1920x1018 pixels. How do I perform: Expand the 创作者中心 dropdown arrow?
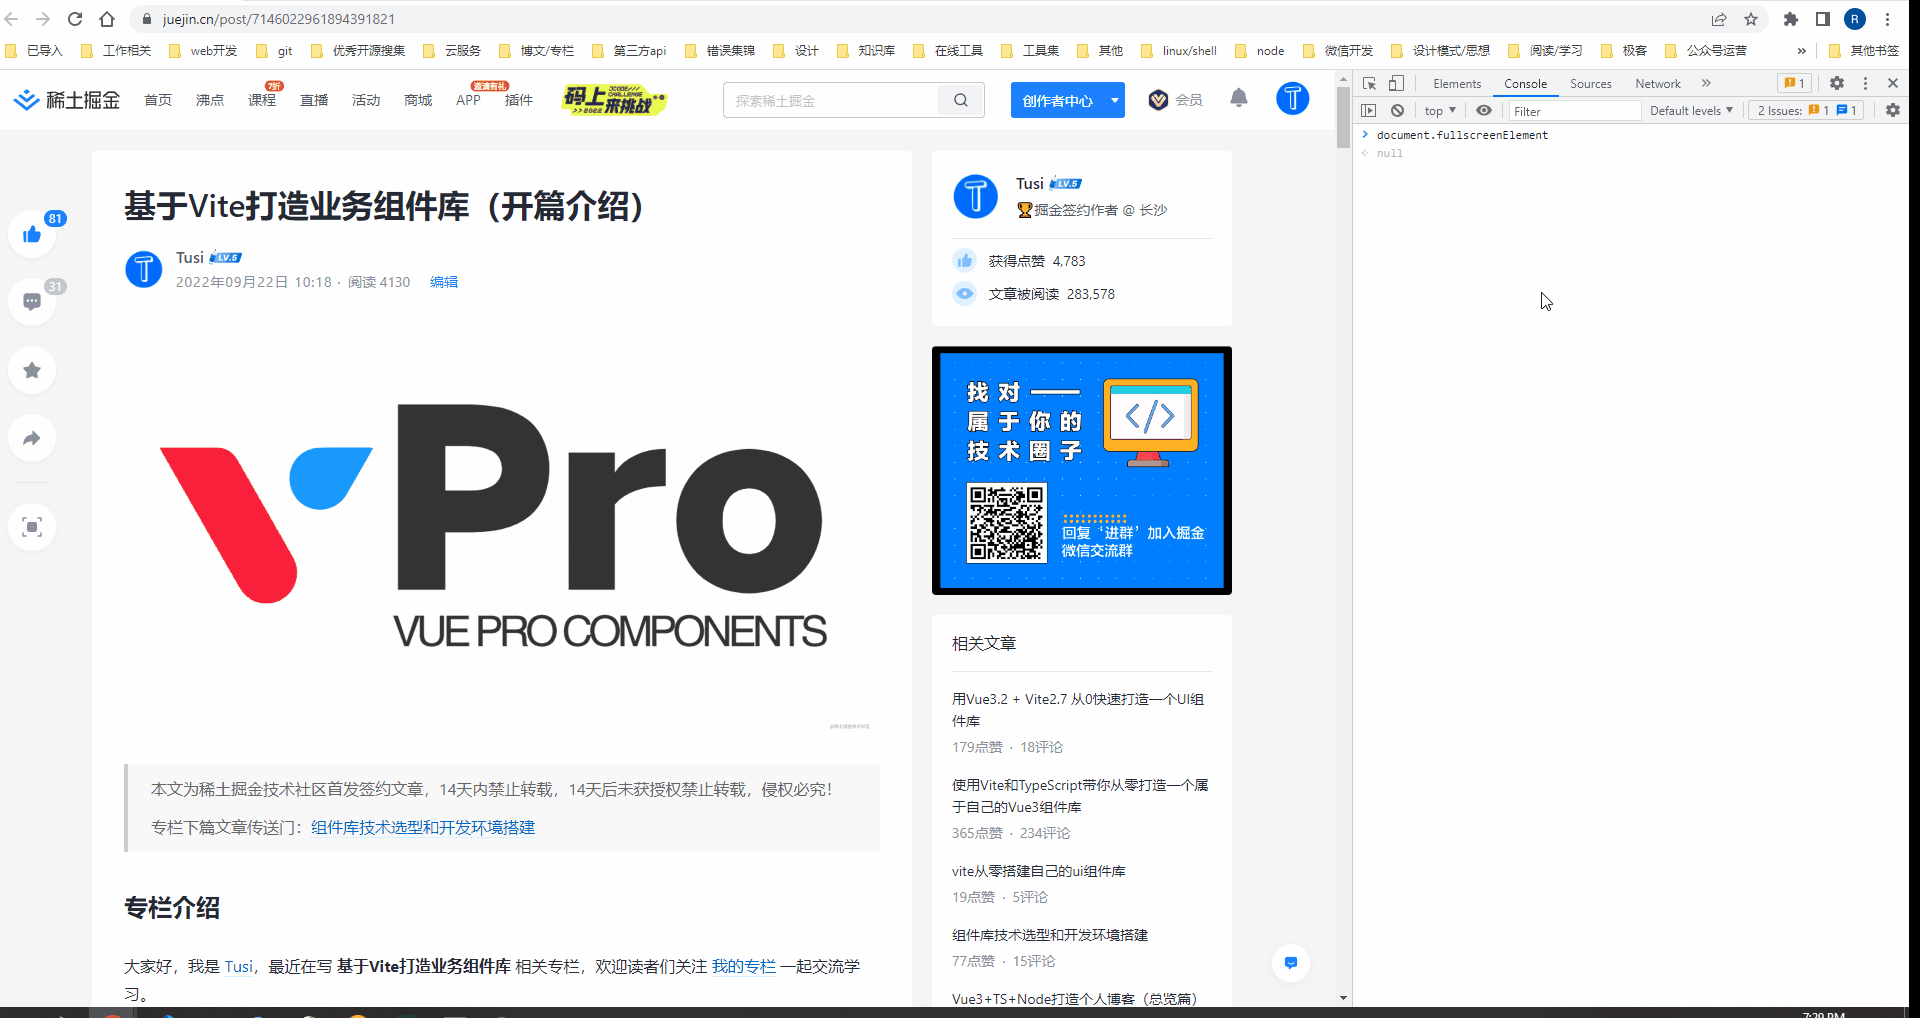click(1113, 100)
